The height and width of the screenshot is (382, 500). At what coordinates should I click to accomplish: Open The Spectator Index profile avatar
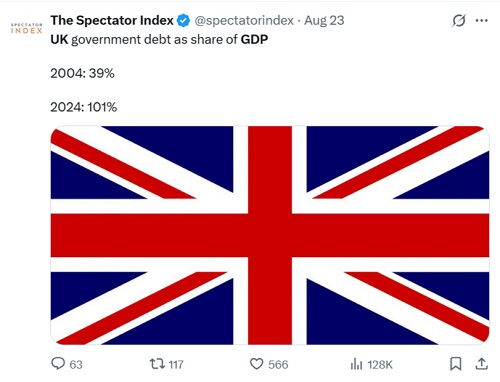(x=27, y=28)
